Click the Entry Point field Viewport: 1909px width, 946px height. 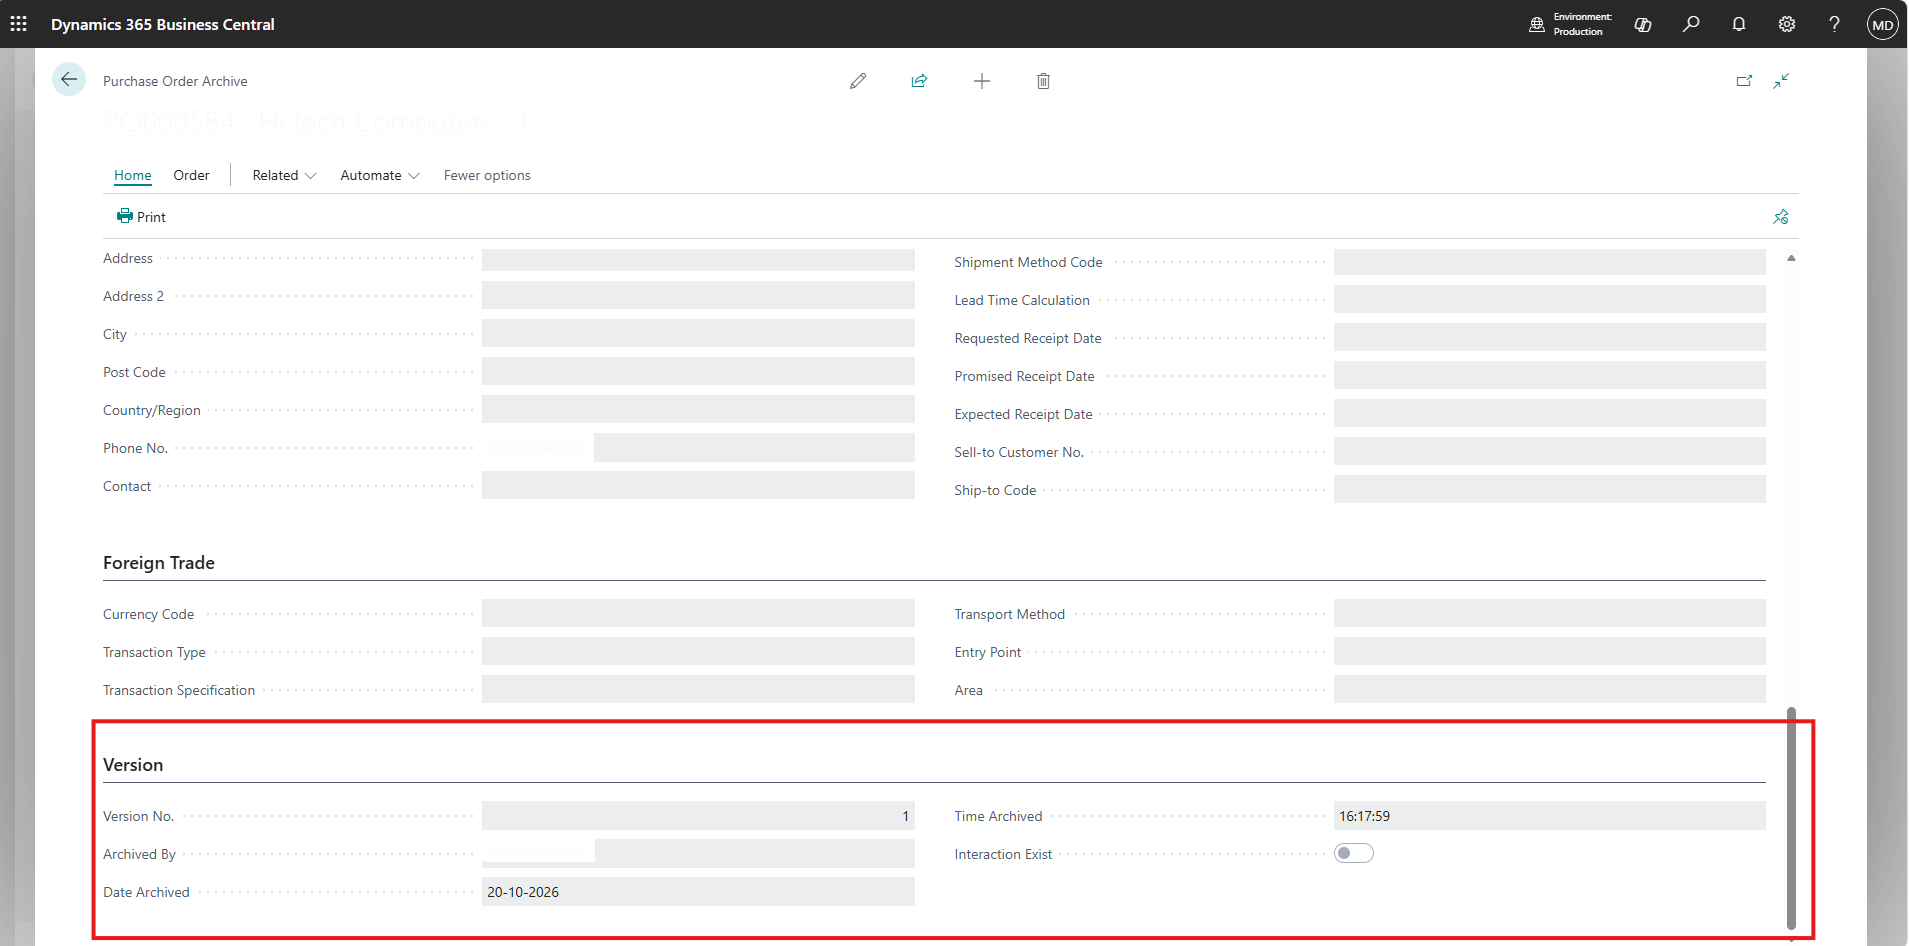1549,652
